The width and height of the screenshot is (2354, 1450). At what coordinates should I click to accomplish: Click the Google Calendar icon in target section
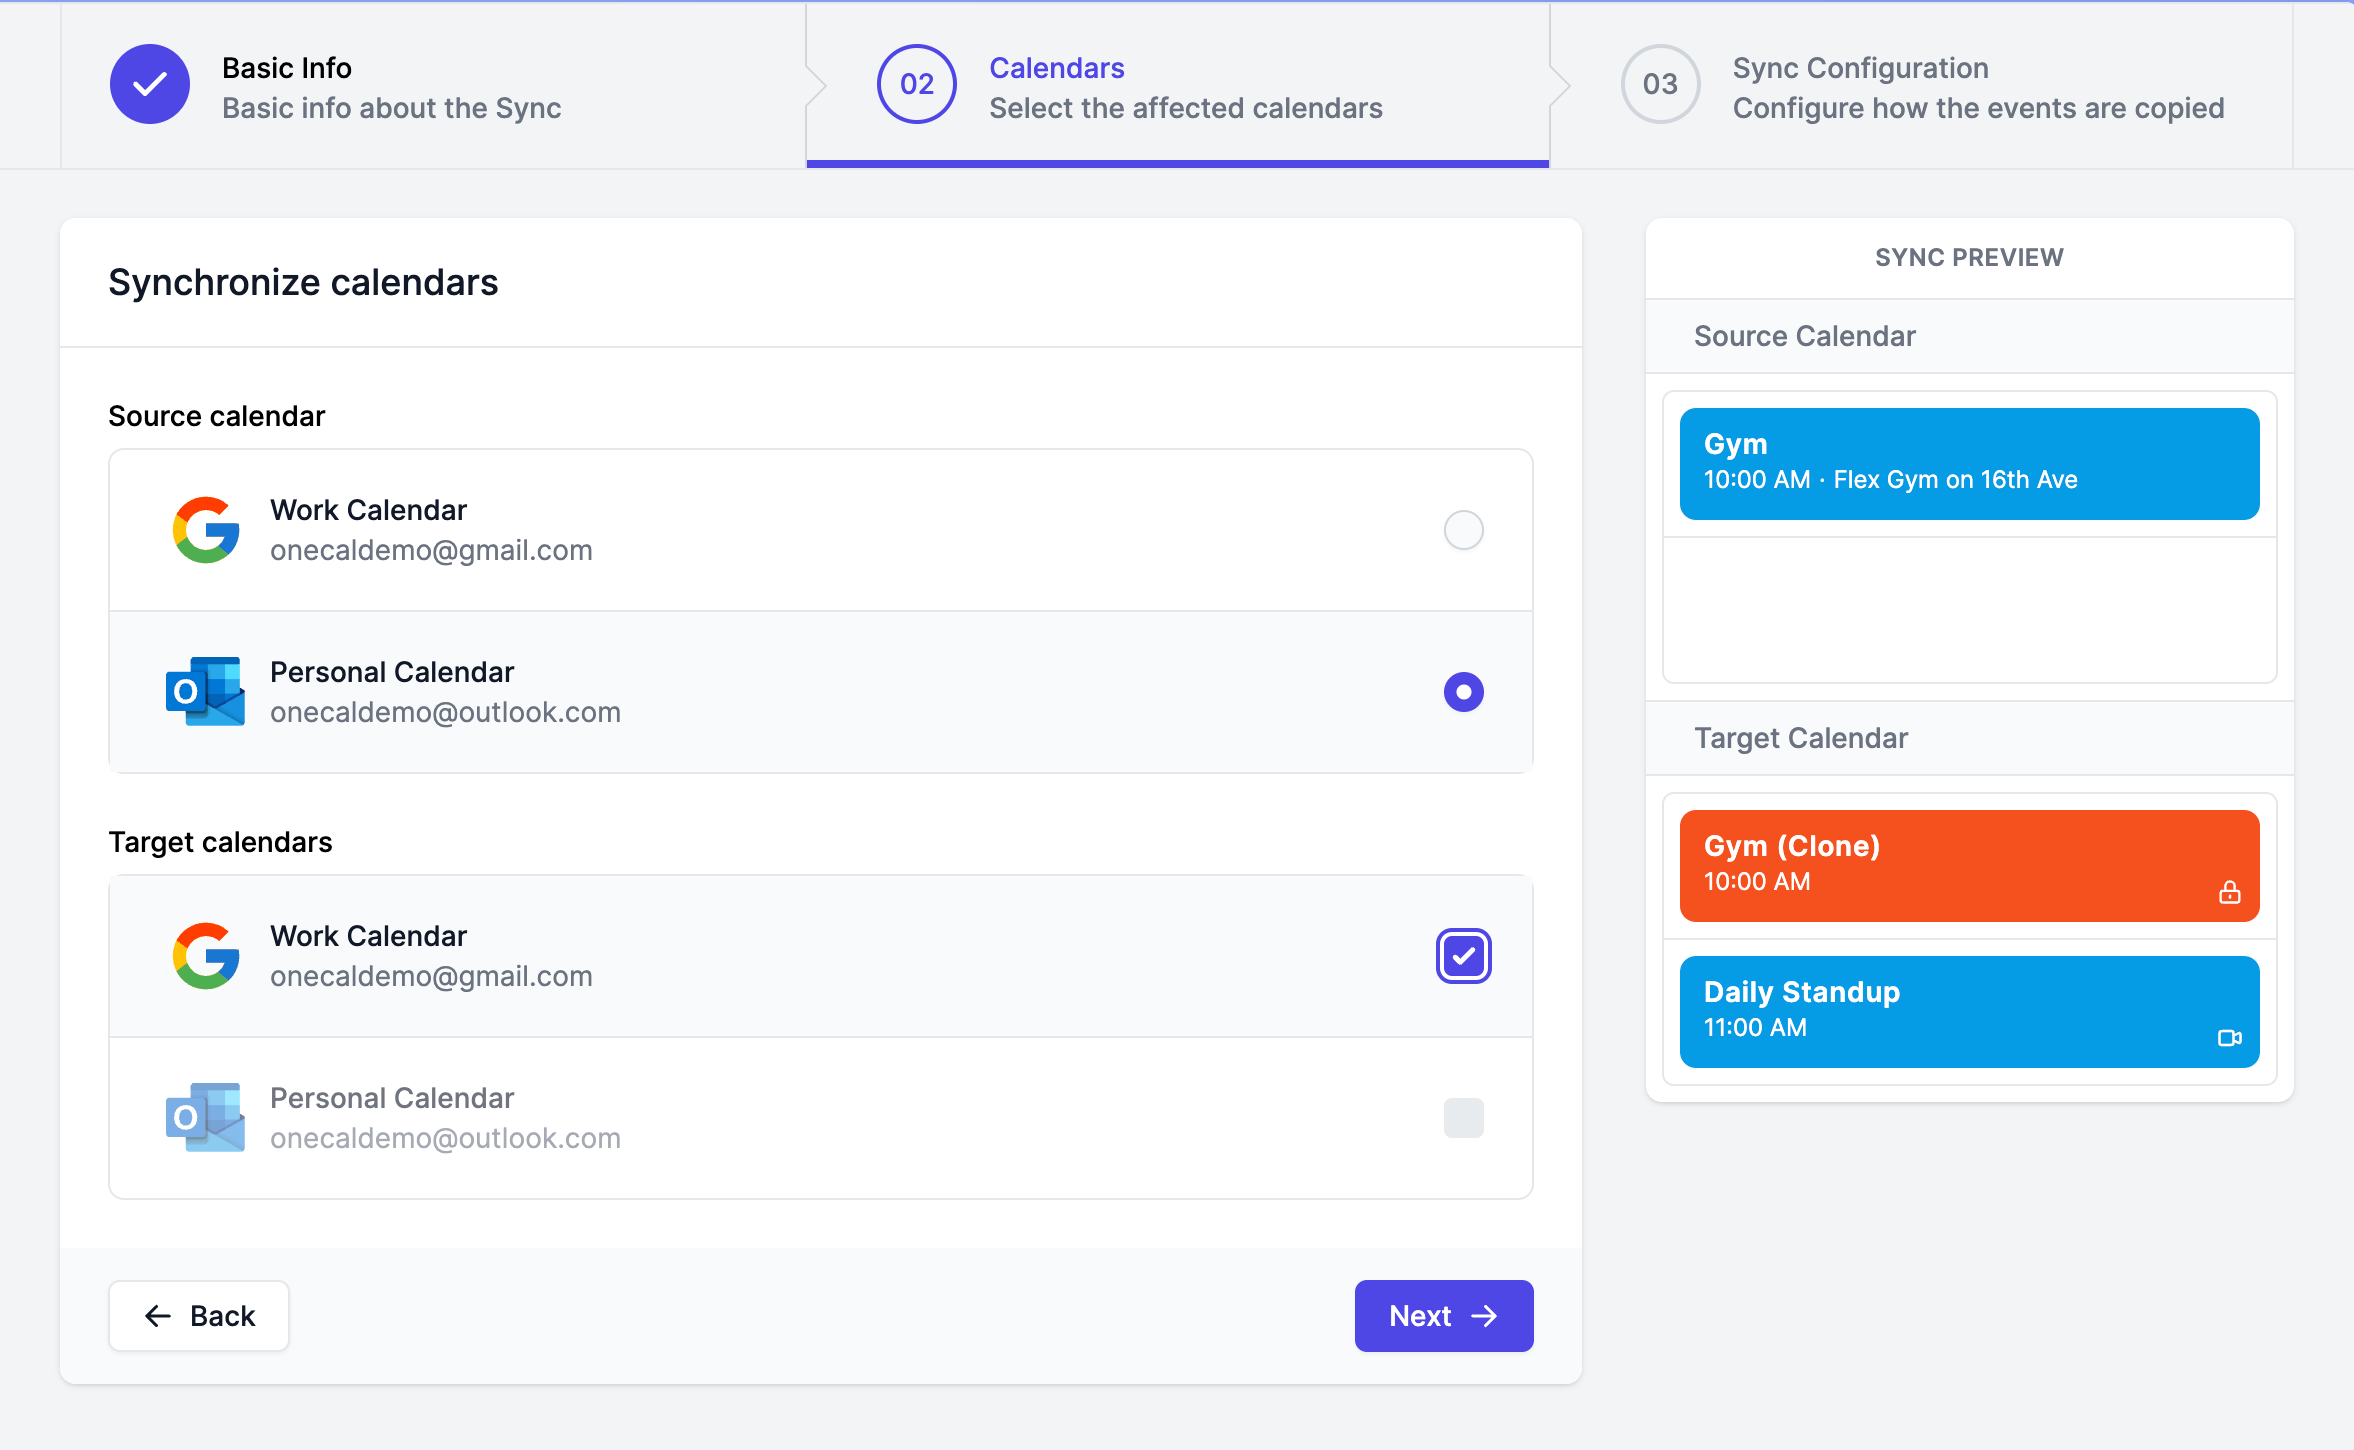click(203, 955)
